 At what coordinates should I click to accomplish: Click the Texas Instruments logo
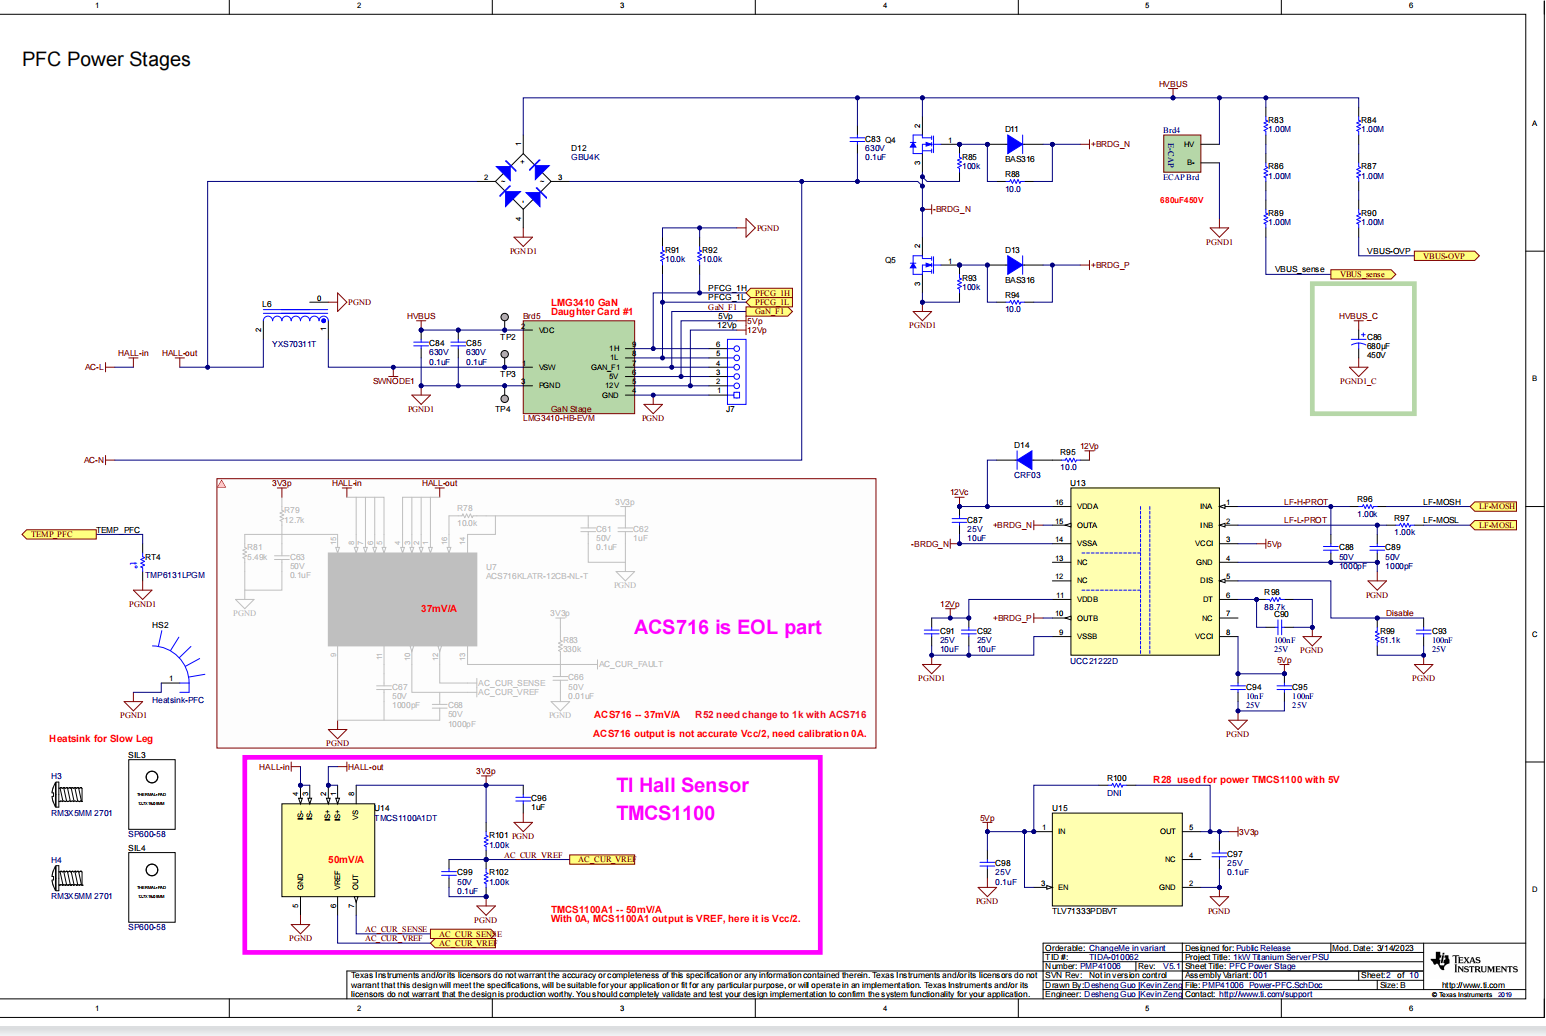(x=1474, y=963)
